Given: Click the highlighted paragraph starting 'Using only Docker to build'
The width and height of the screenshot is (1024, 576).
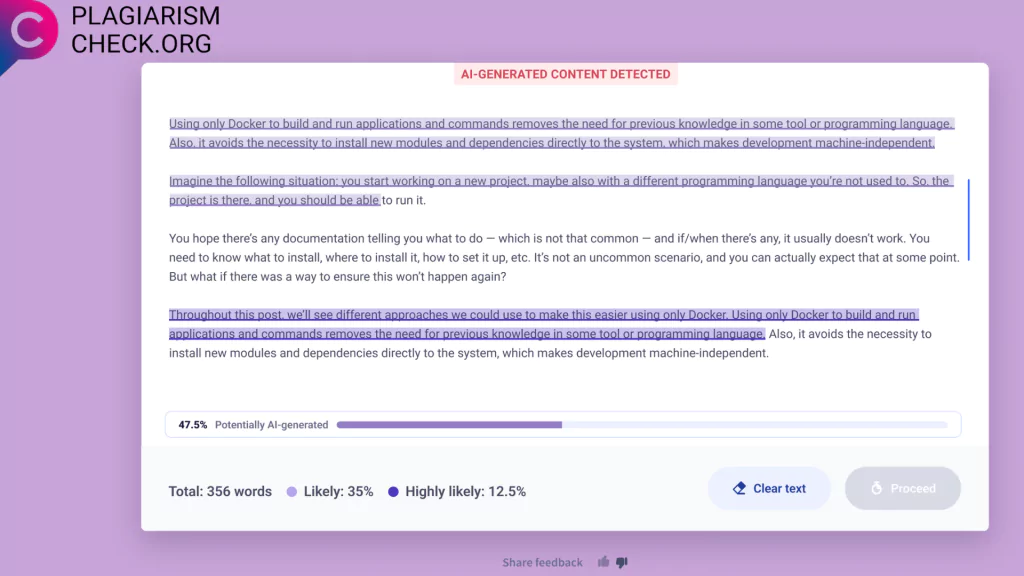Looking at the screenshot, I should (x=562, y=133).
